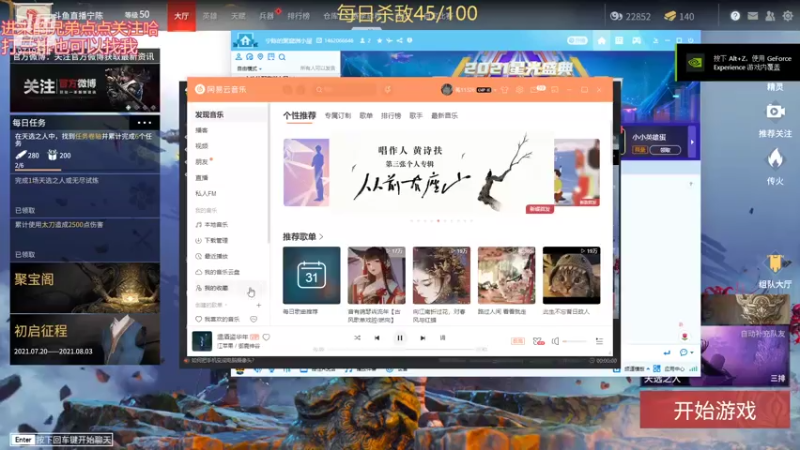Go to the previous track

click(377, 338)
